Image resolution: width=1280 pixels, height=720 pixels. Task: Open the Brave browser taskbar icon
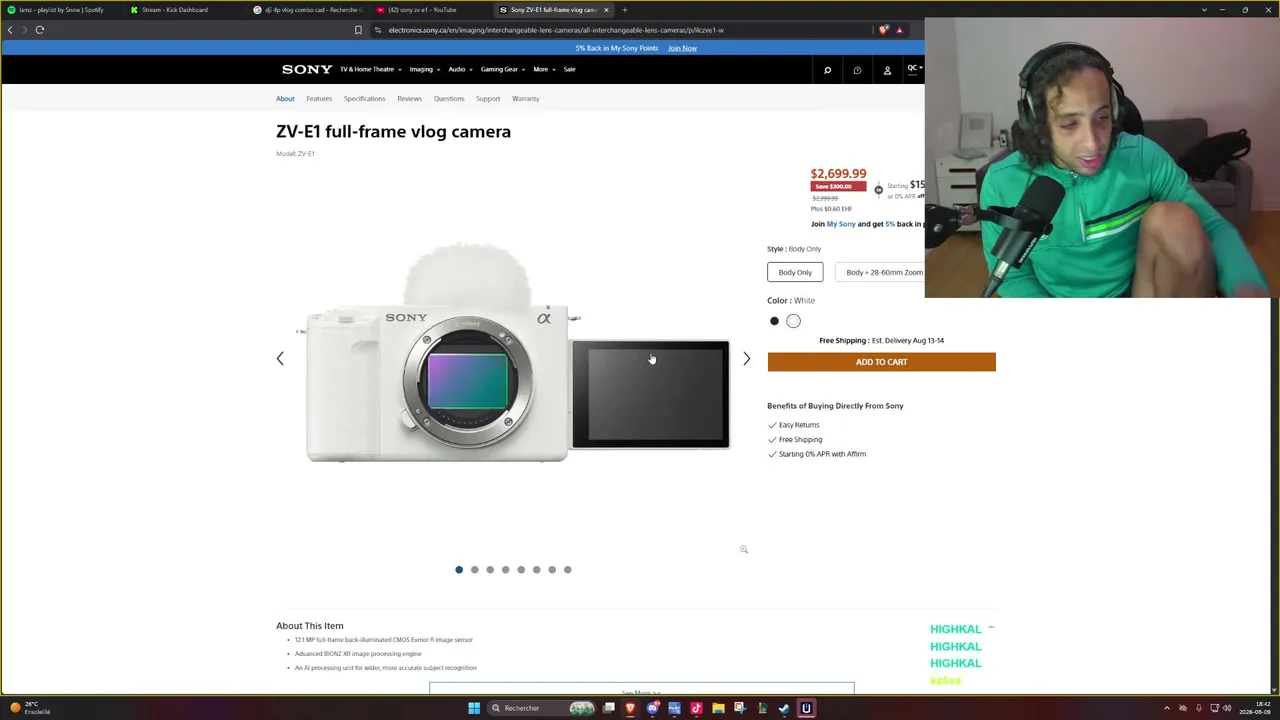[630, 708]
